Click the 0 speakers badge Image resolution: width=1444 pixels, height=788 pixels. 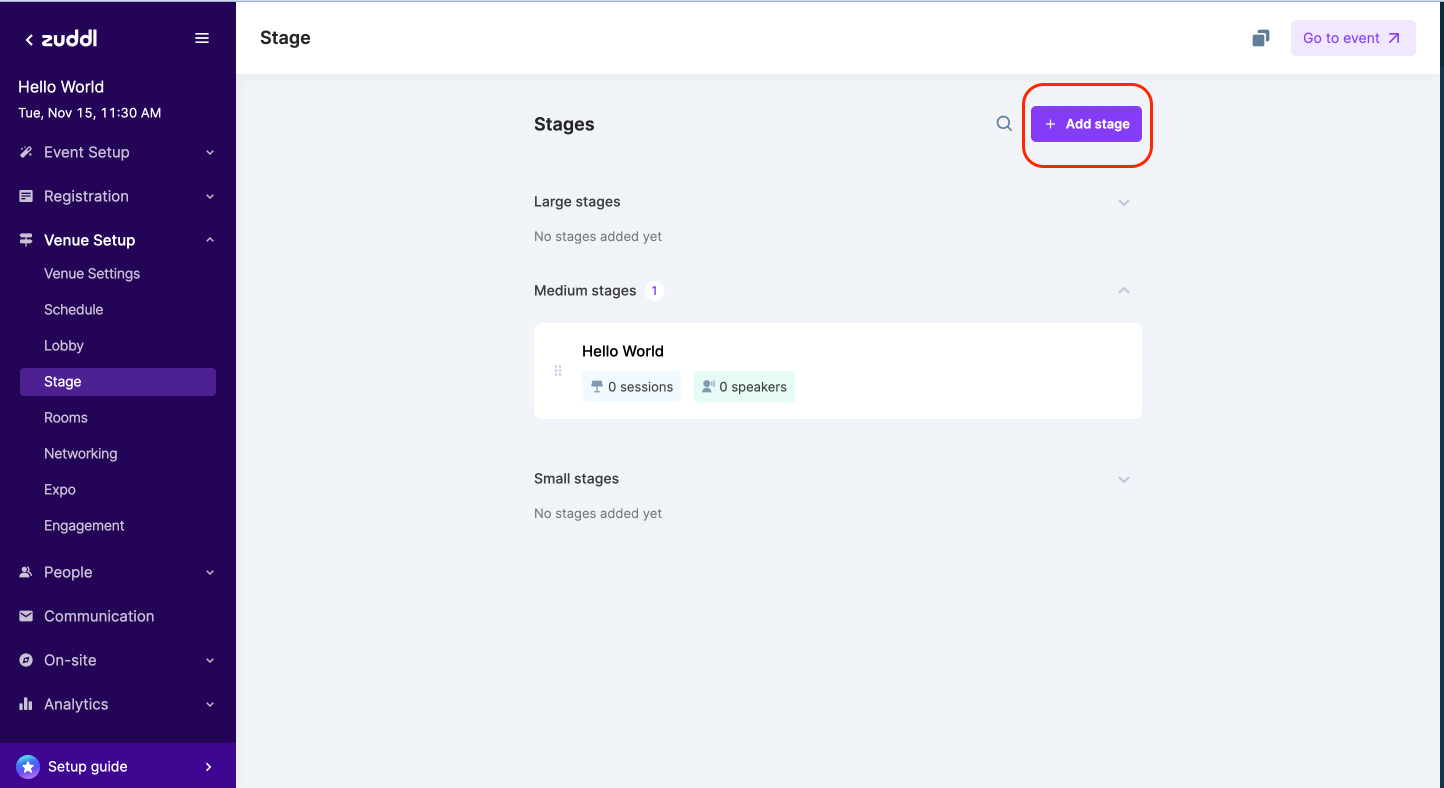[744, 387]
